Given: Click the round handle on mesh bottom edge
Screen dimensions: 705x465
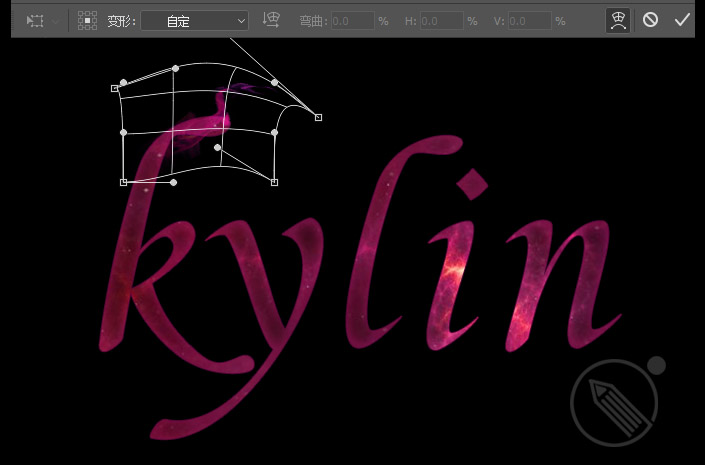Looking at the screenshot, I should tap(174, 182).
